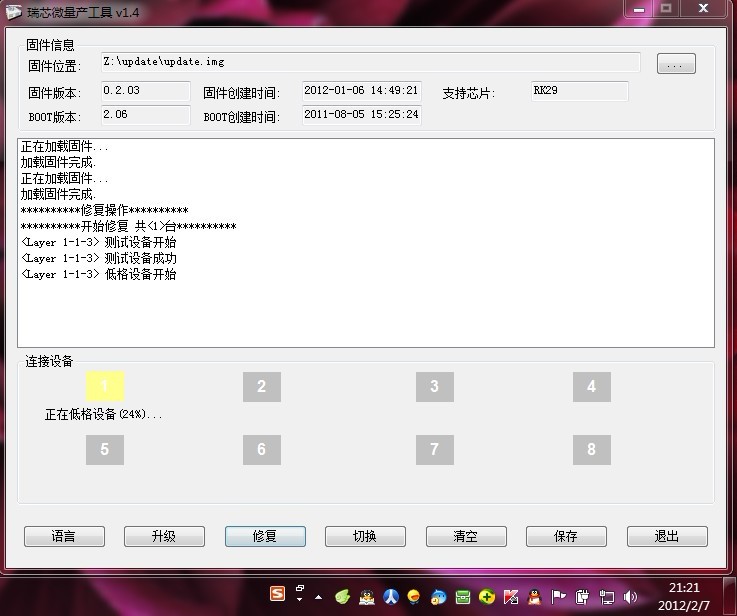Viewport: 737px width, 616px height.
Task: Open Action Center flag icon
Action: [x=558, y=597]
